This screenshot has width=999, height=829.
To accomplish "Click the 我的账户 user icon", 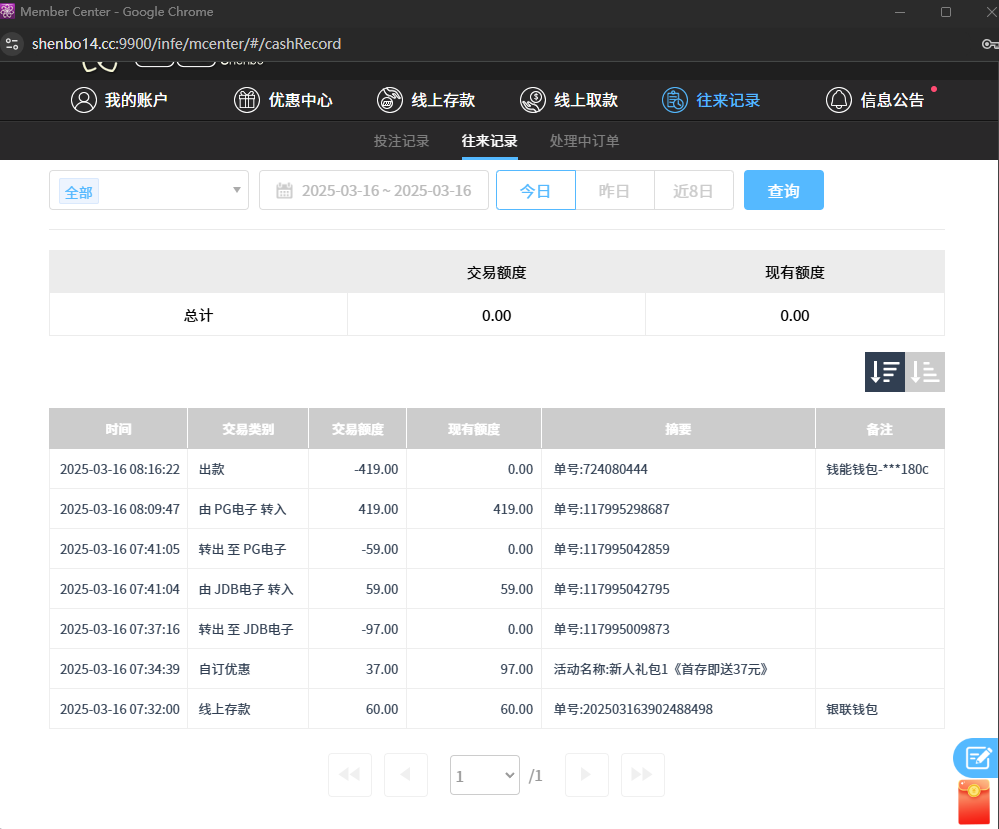I will click(x=84, y=100).
